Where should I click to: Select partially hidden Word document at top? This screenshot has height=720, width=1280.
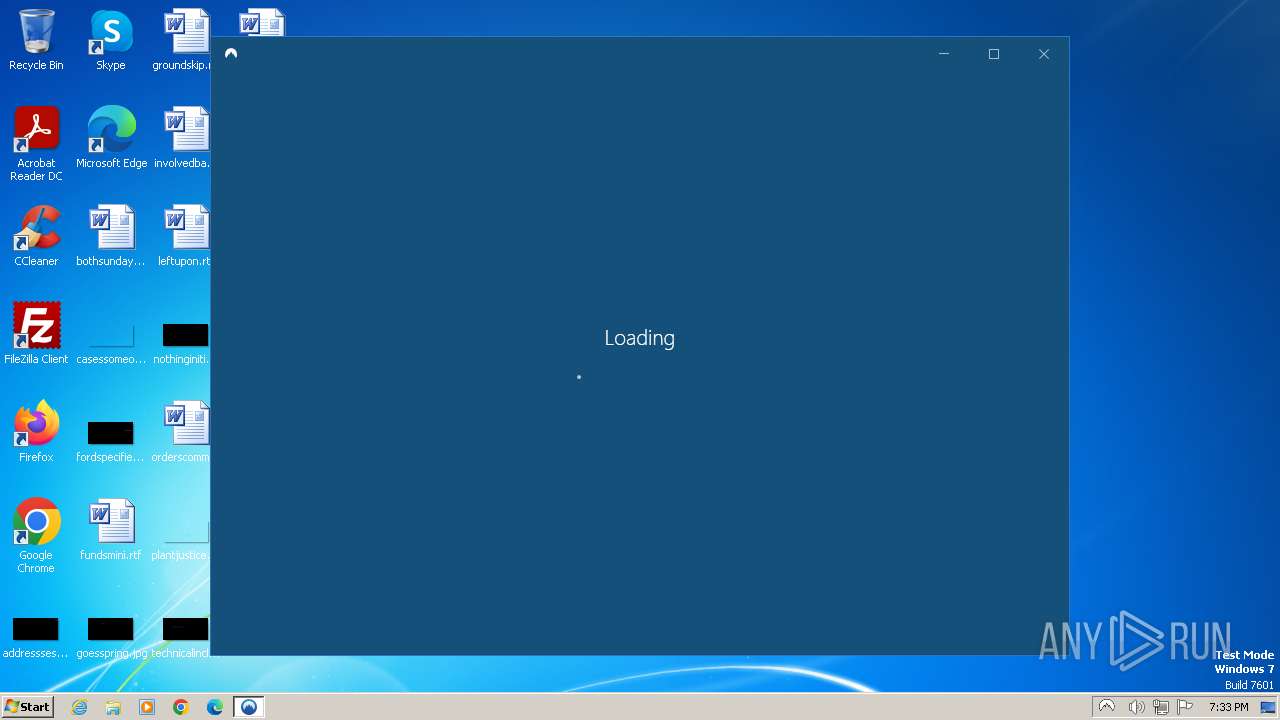262,23
